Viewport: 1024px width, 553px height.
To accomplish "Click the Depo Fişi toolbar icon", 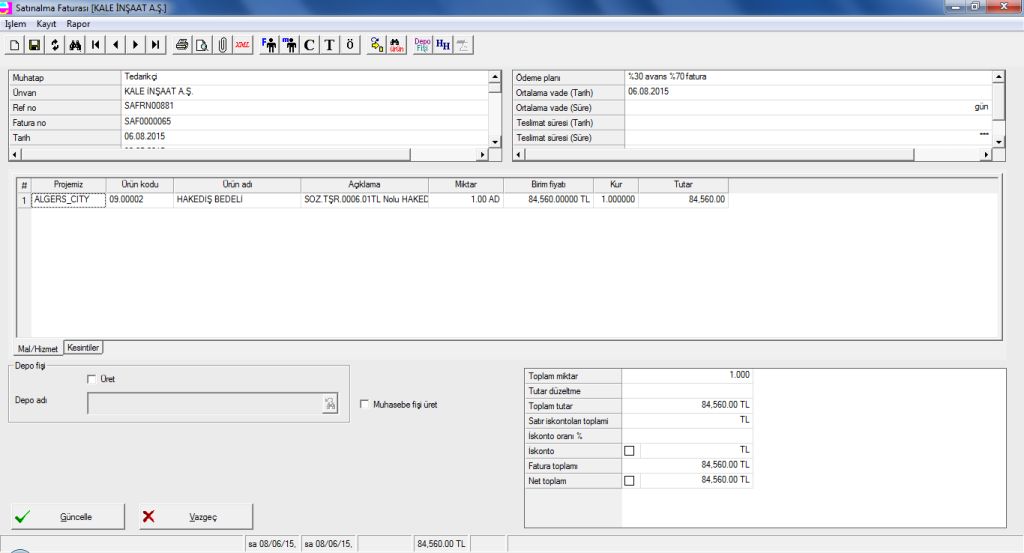I will pyautogui.click(x=423, y=45).
